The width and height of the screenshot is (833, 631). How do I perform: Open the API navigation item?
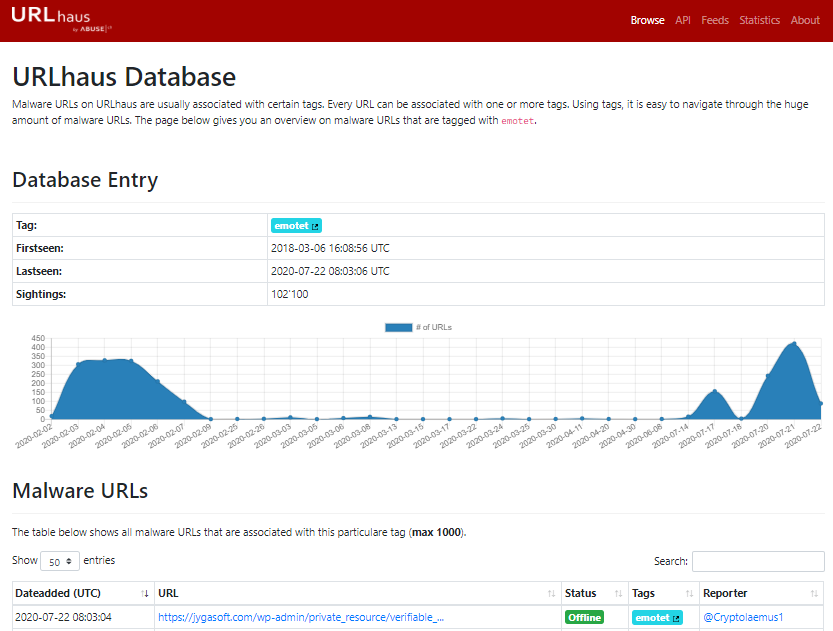(683, 20)
